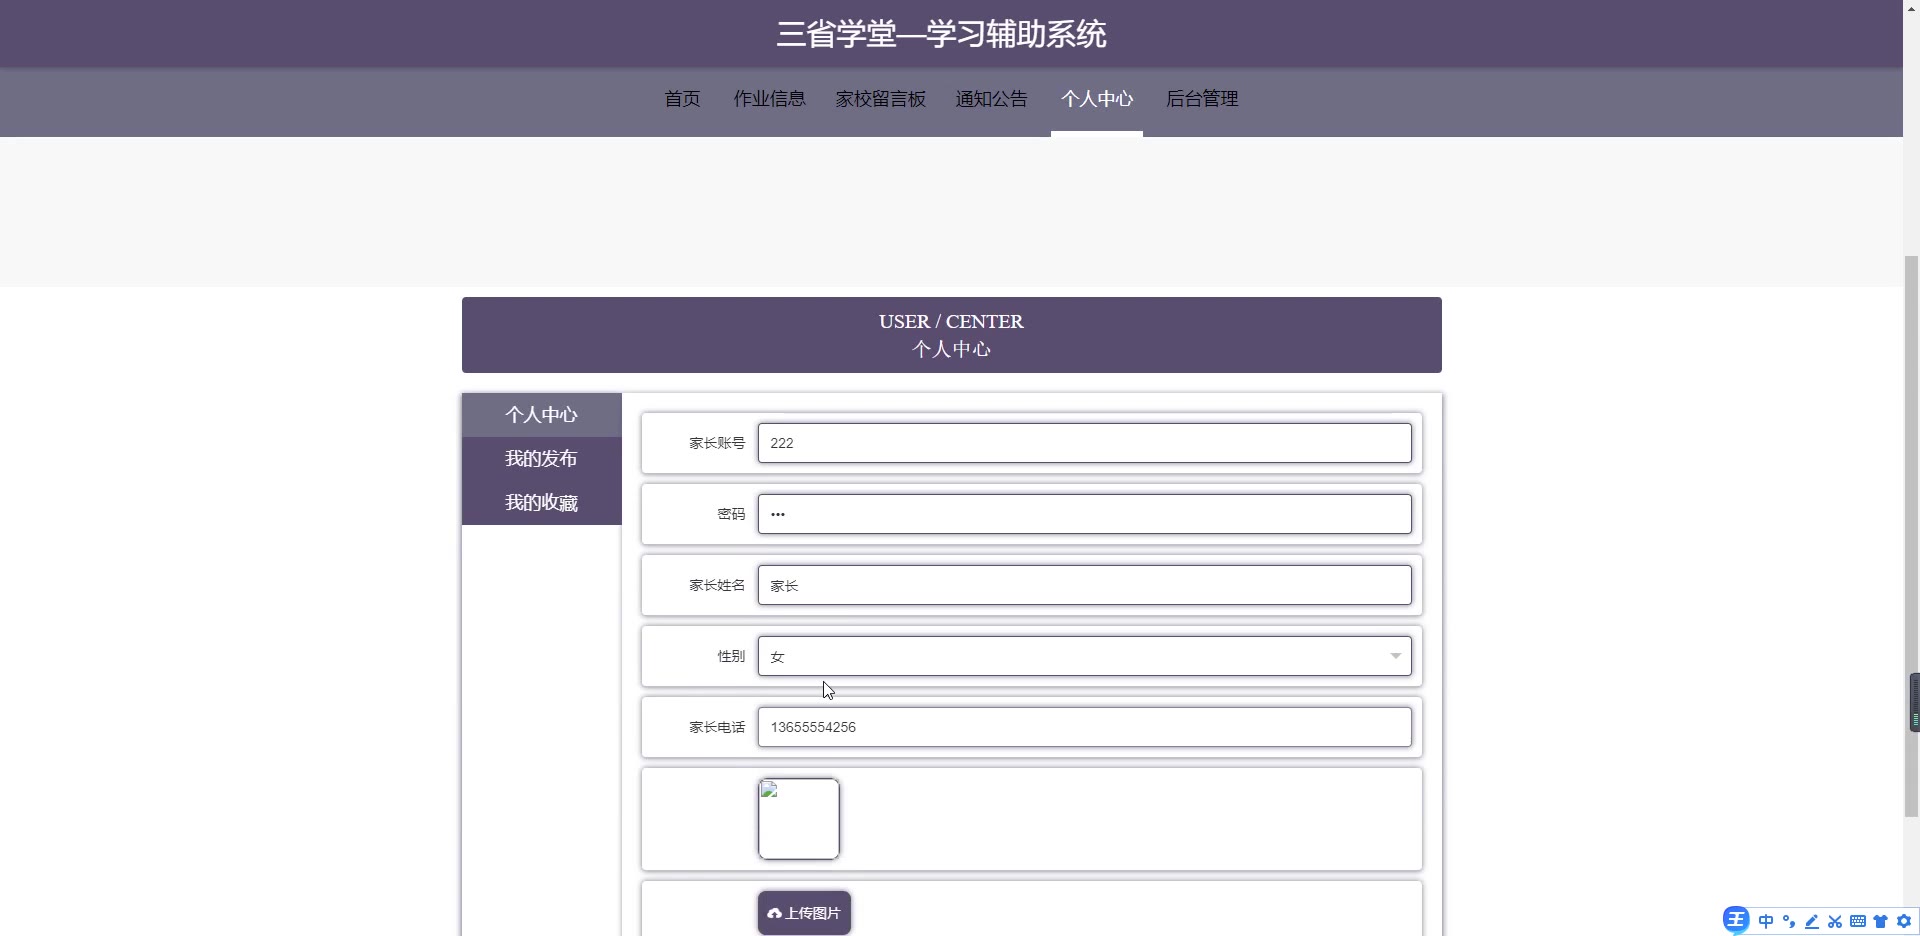Open IME settings gear icon
The image size is (1920, 936).
pyautogui.click(x=1904, y=921)
